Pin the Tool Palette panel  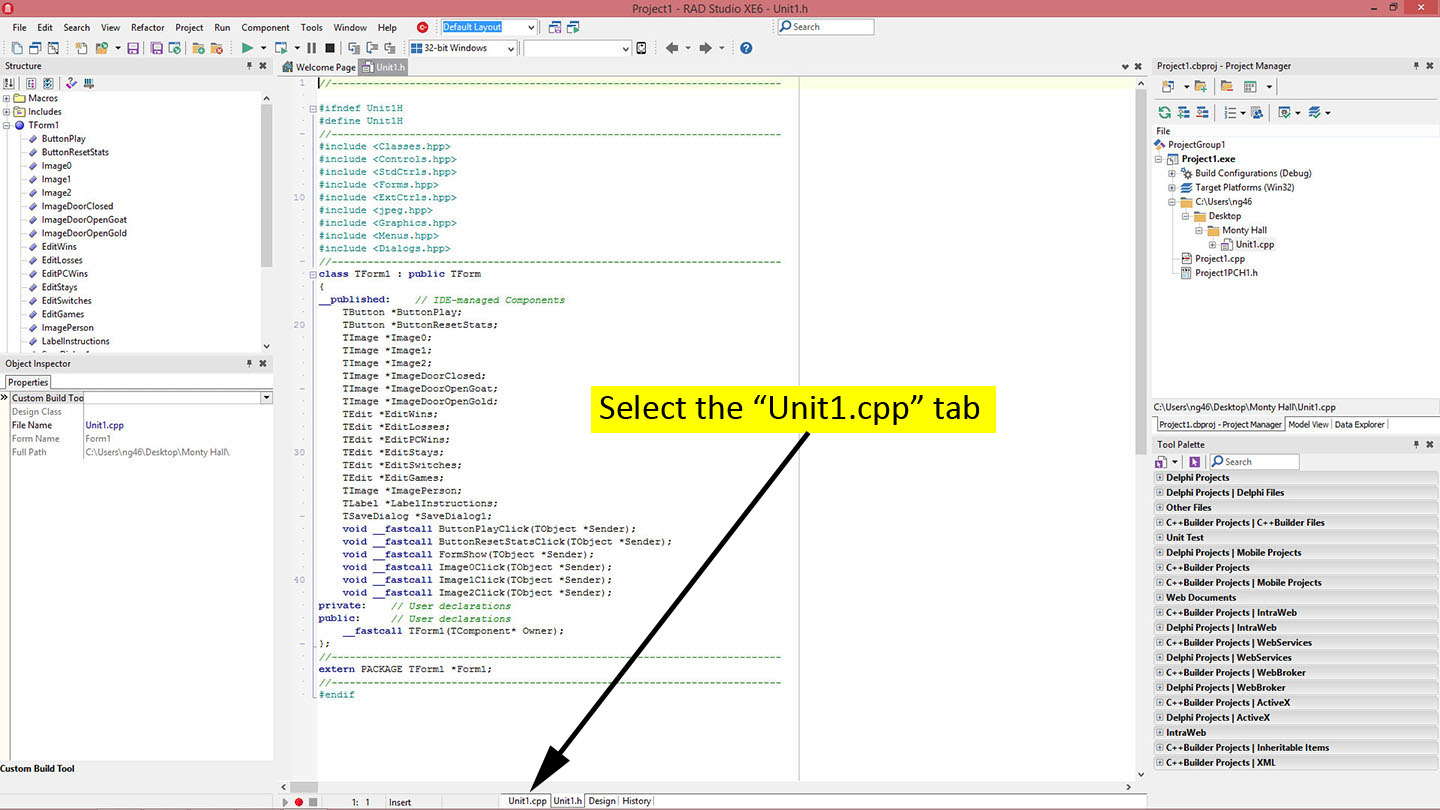tap(1416, 444)
